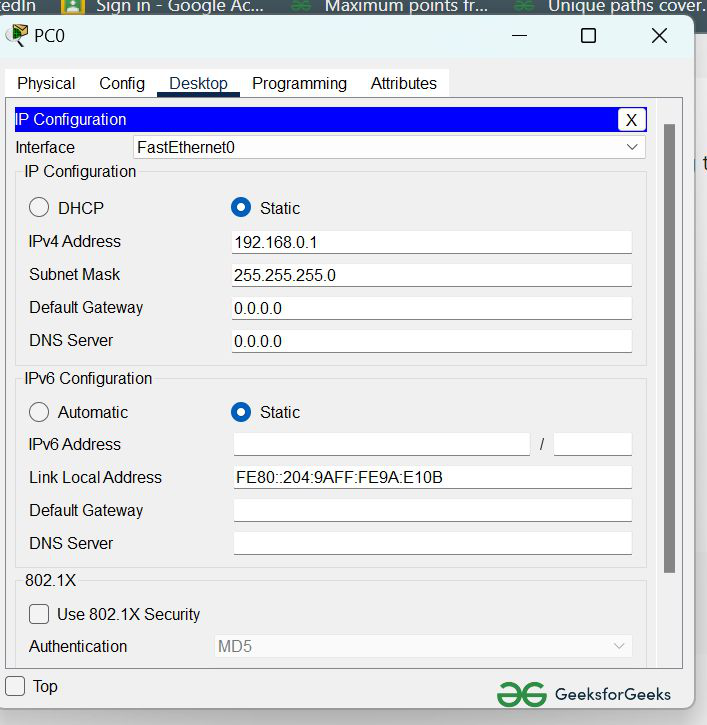707x725 pixels.
Task: Close the IP Configuration panel with X
Action: [631, 120]
